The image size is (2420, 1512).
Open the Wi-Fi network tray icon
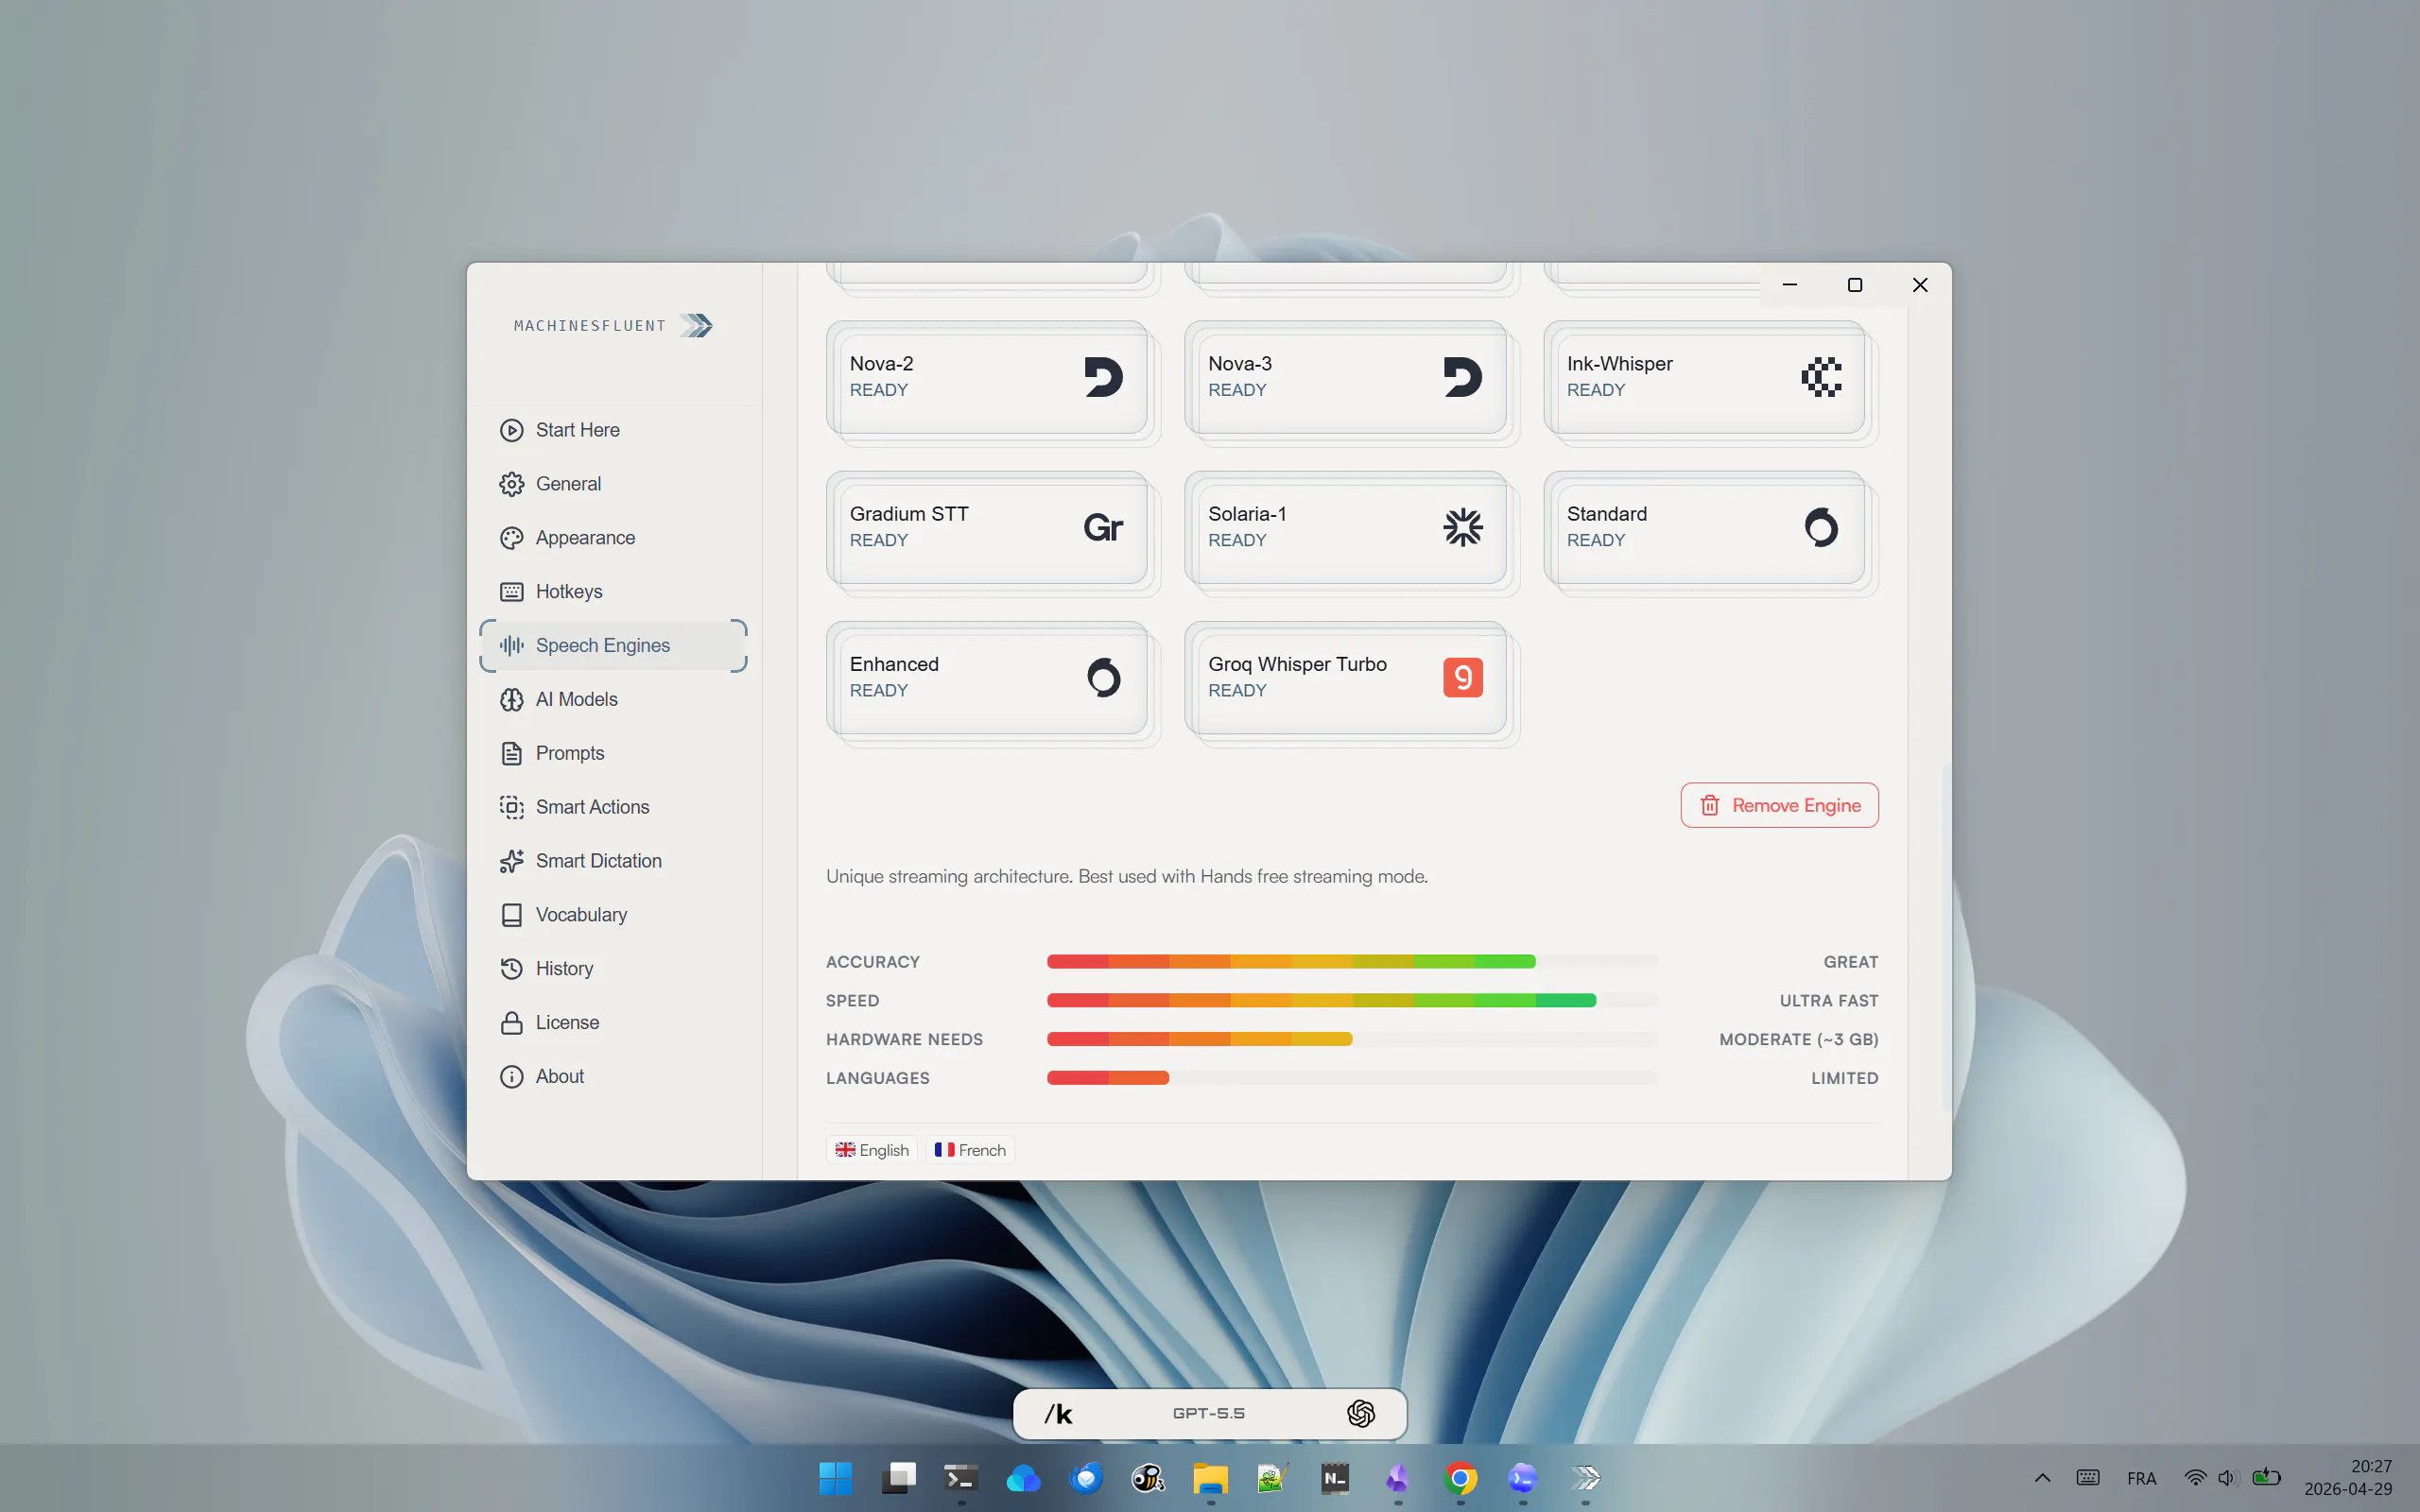2195,1478
